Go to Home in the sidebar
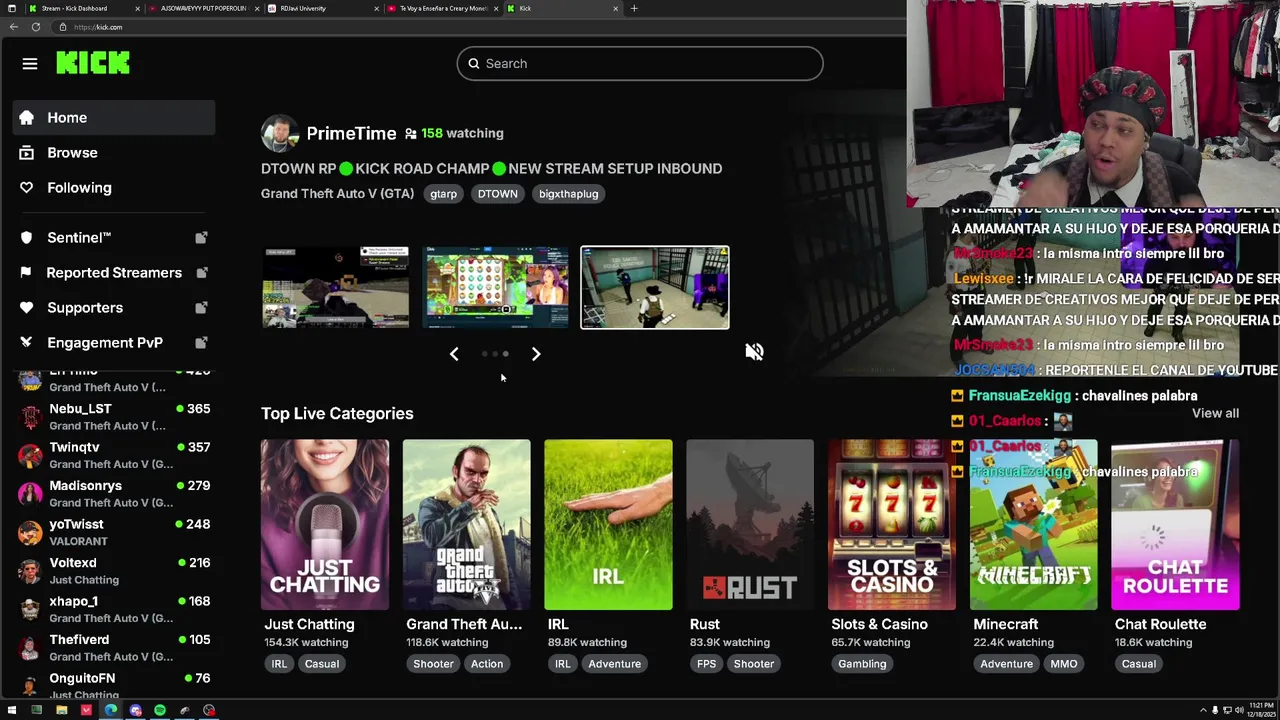 tap(114, 118)
